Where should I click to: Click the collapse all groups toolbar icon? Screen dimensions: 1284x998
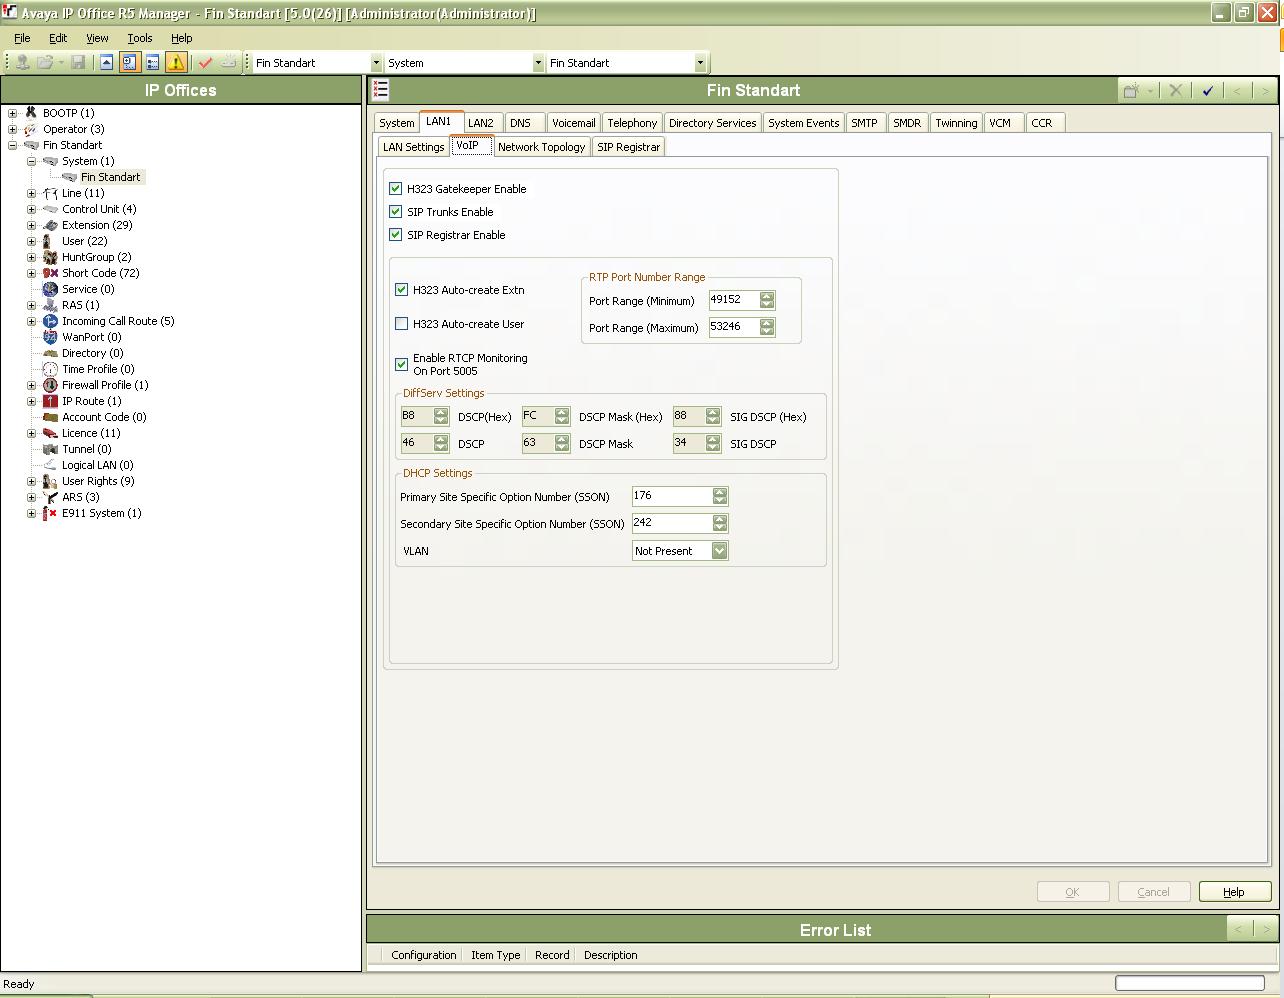pyautogui.click(x=106, y=62)
